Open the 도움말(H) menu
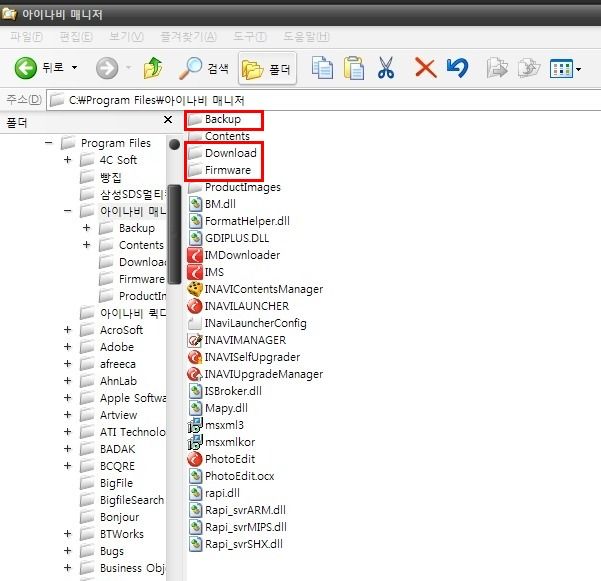Image resolution: width=601 pixels, height=581 pixels. pyautogui.click(x=306, y=37)
